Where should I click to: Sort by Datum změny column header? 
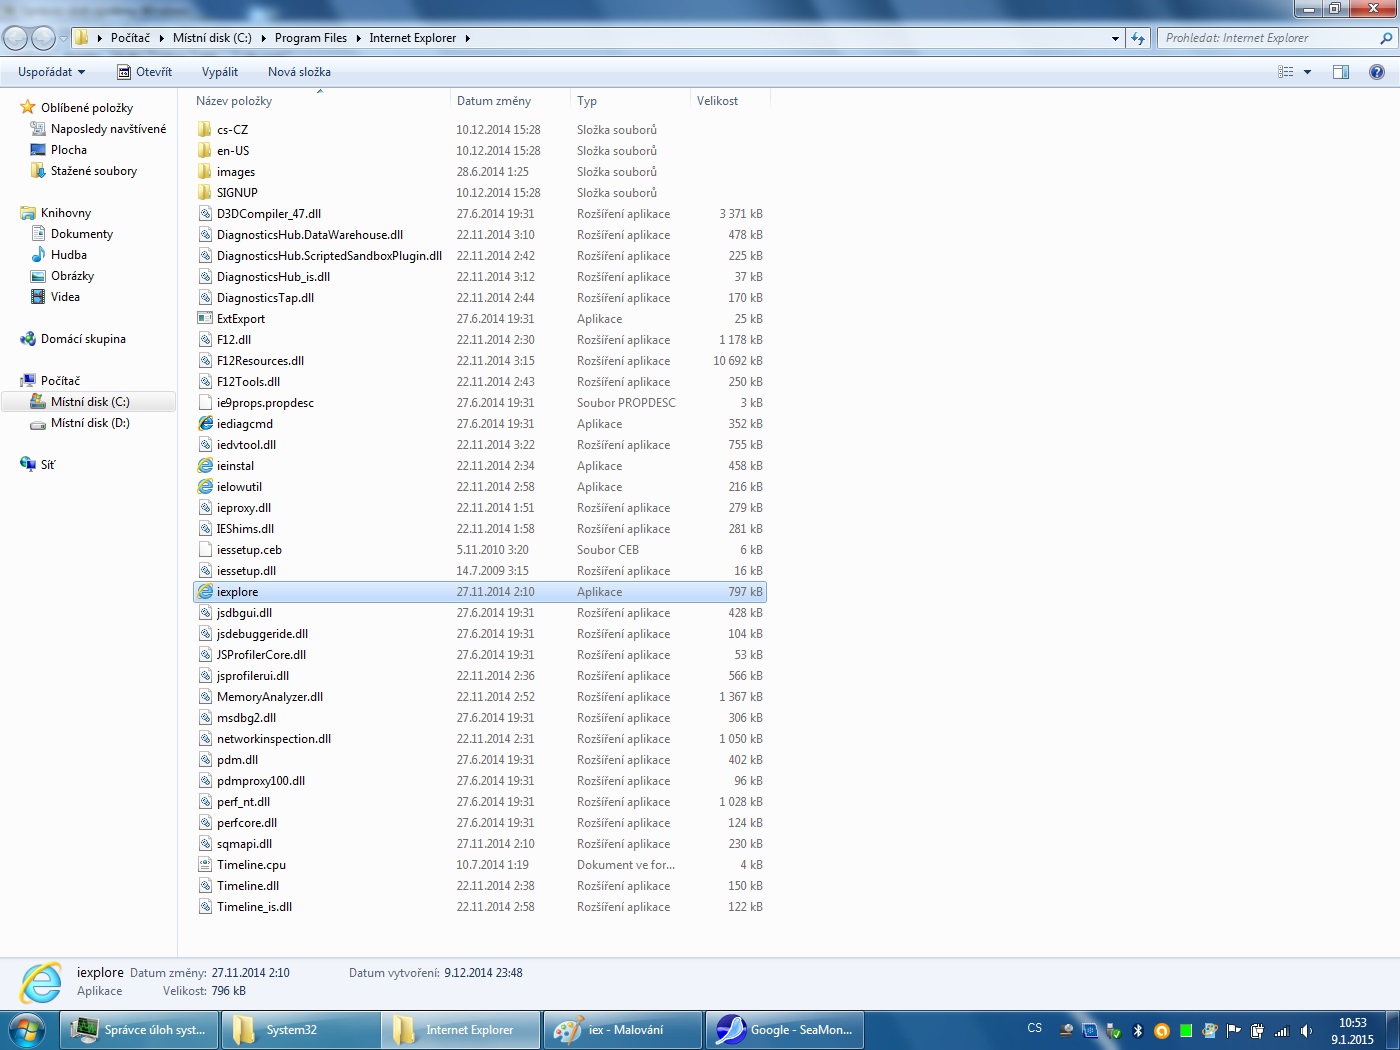pyautogui.click(x=494, y=101)
